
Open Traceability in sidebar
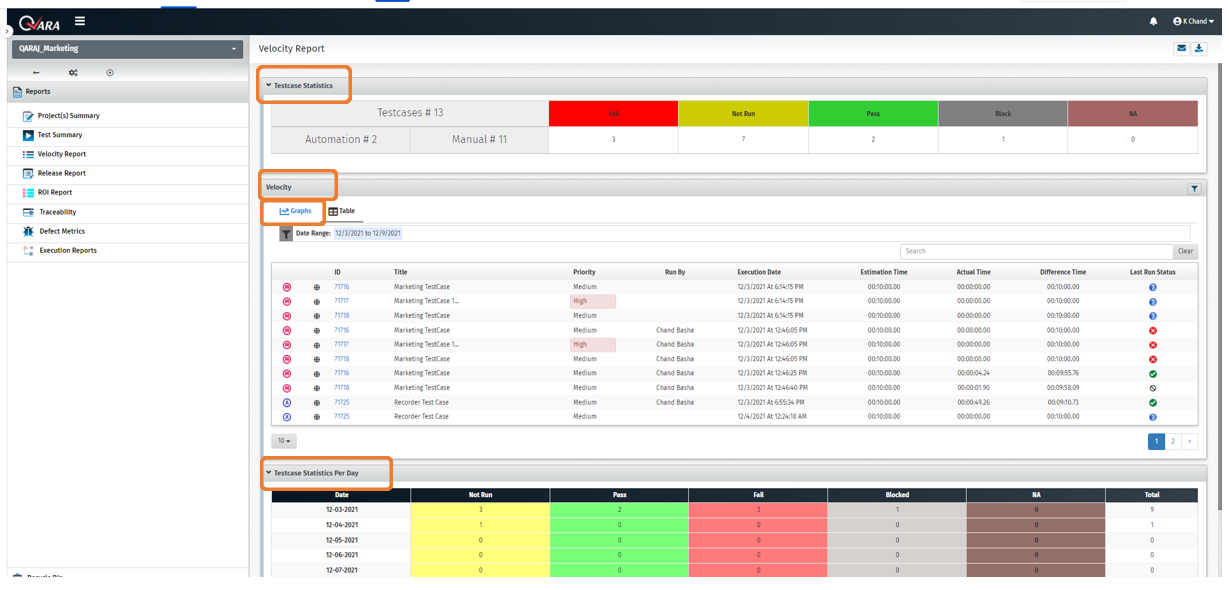coord(58,212)
